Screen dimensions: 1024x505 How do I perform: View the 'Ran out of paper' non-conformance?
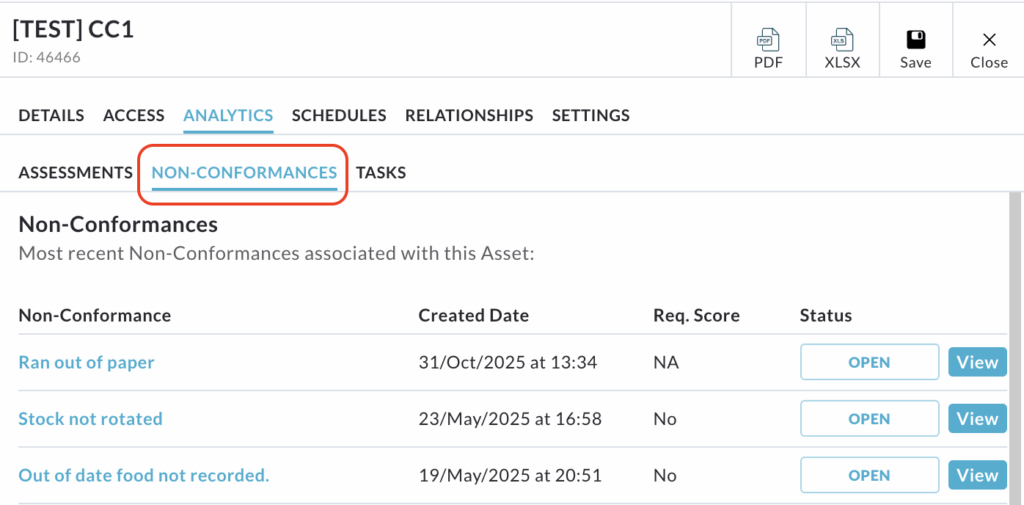click(x=977, y=362)
